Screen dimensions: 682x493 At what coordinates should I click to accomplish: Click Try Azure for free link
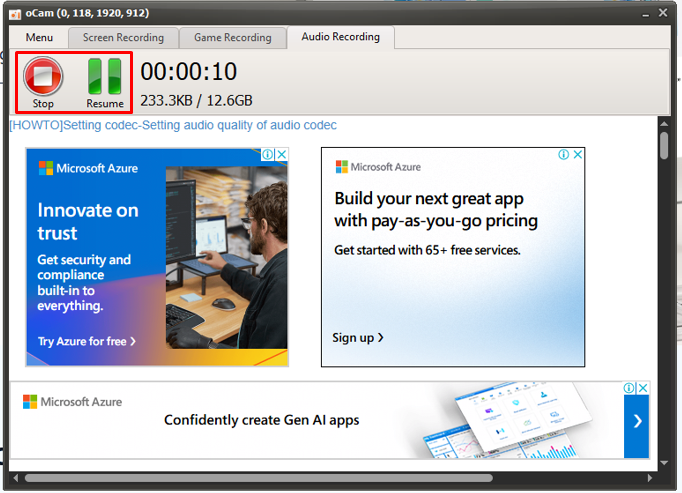pos(87,341)
